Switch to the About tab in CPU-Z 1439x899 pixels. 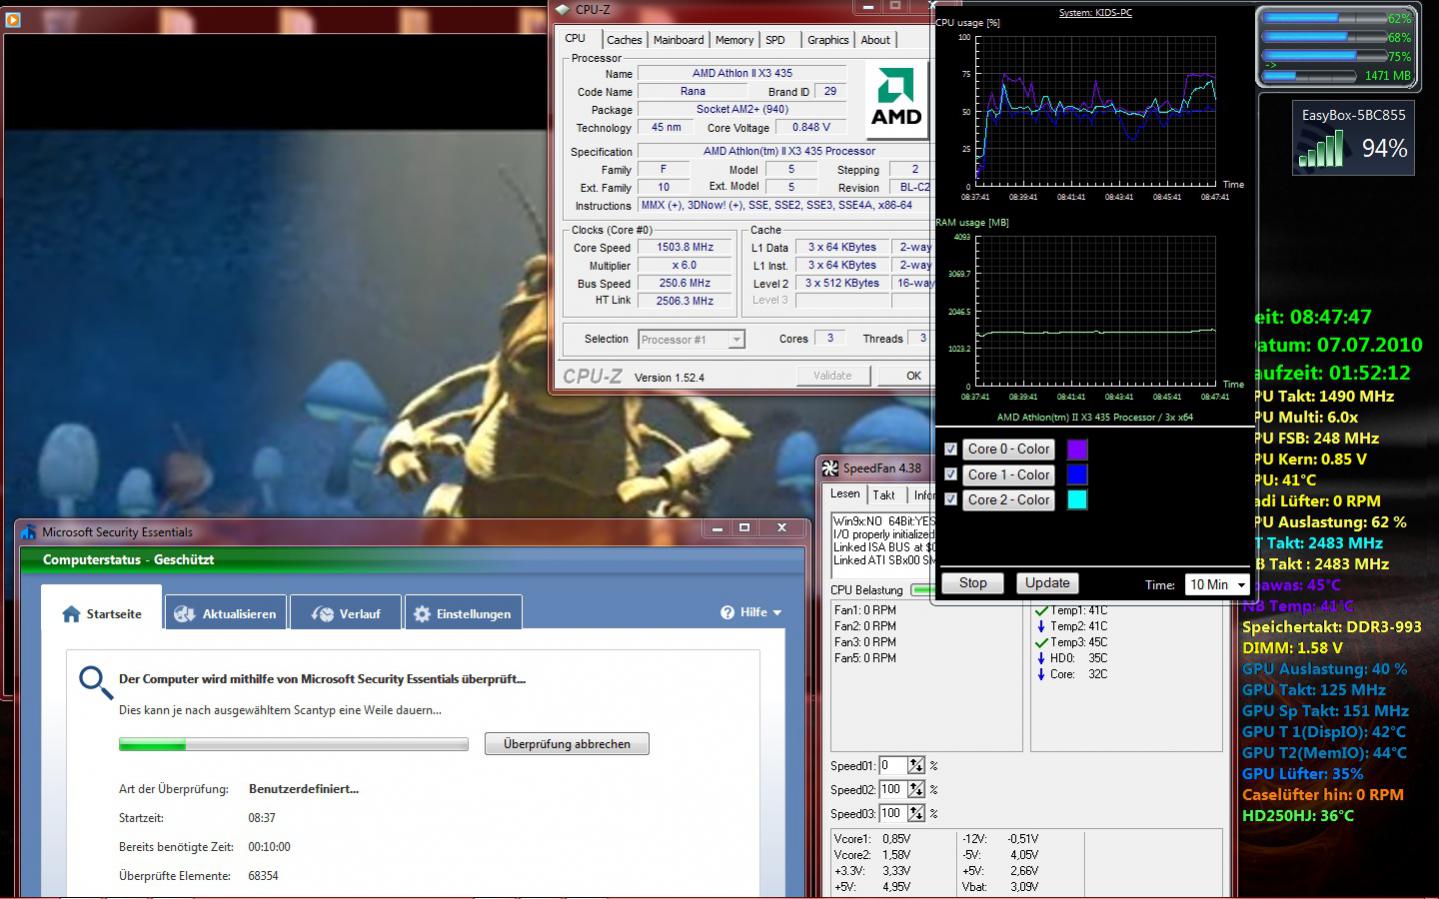tap(875, 40)
